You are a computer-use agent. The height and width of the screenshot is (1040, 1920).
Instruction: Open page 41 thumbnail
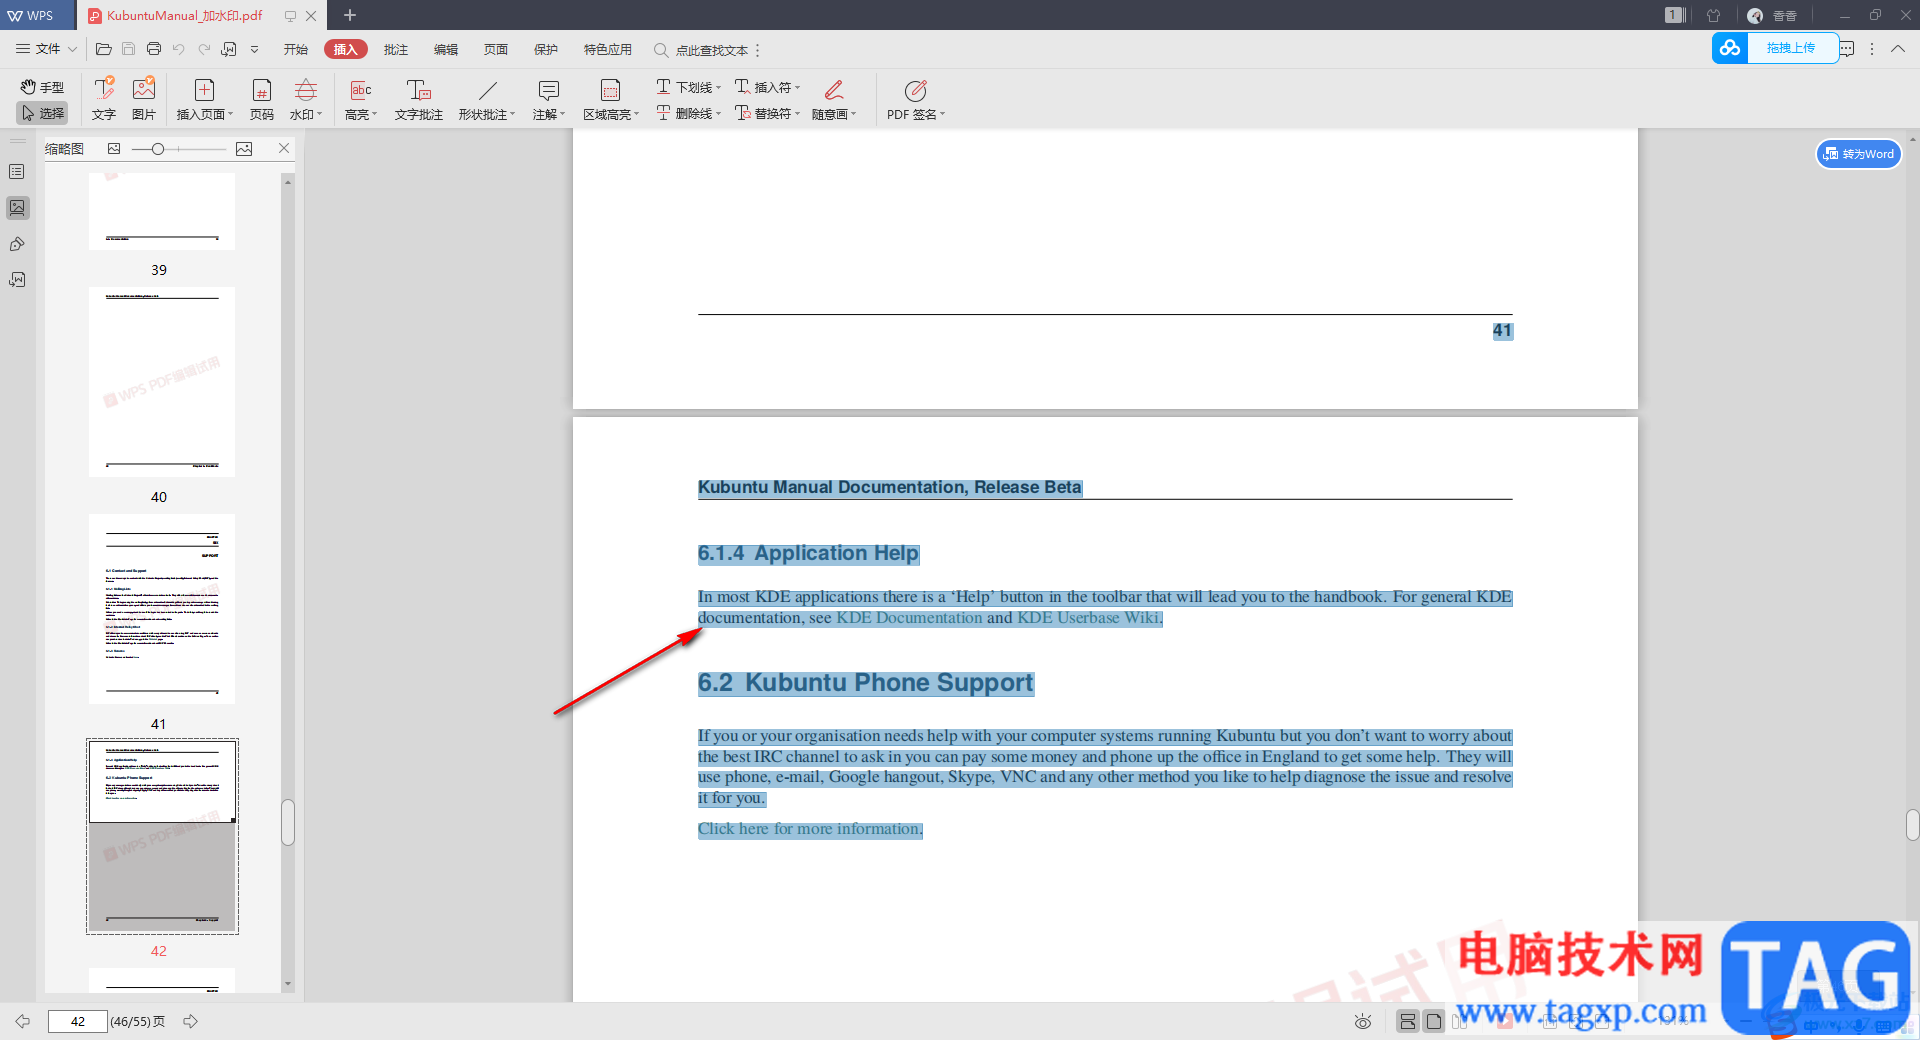click(x=162, y=609)
